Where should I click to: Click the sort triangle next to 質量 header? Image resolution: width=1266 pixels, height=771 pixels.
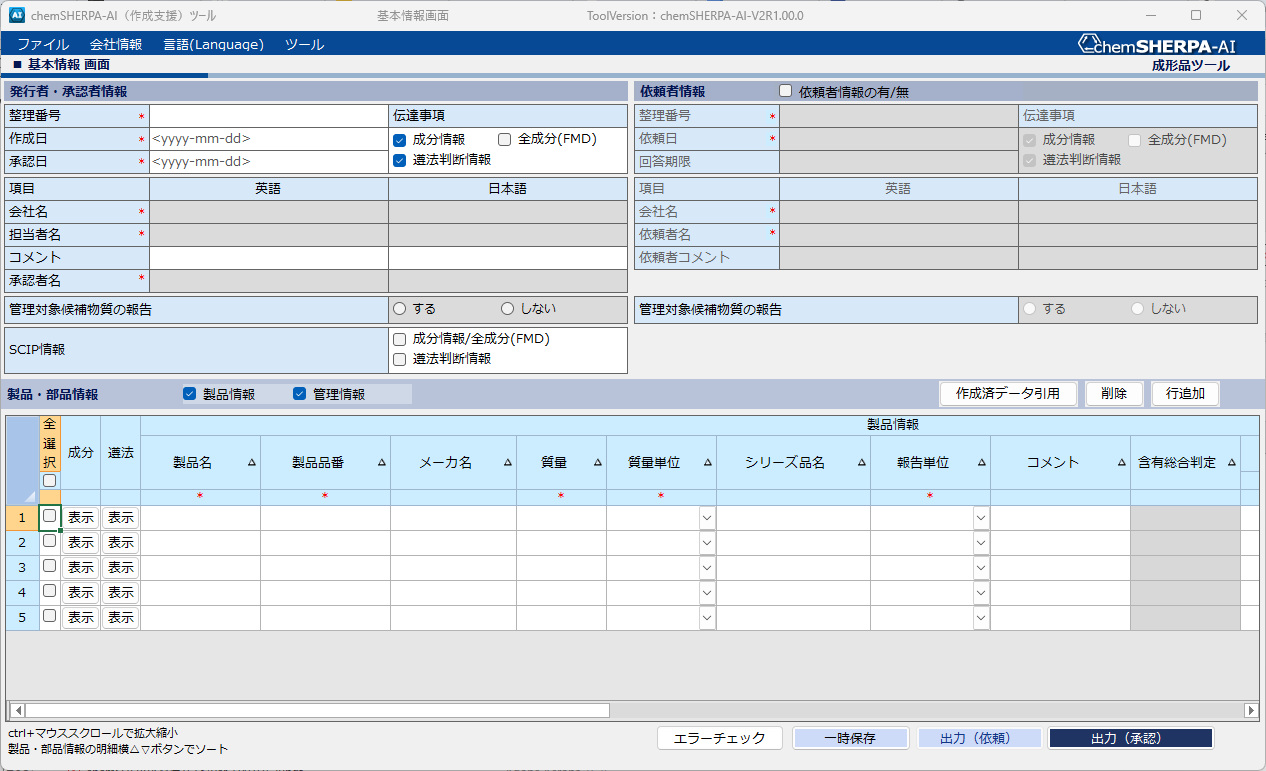click(597, 463)
